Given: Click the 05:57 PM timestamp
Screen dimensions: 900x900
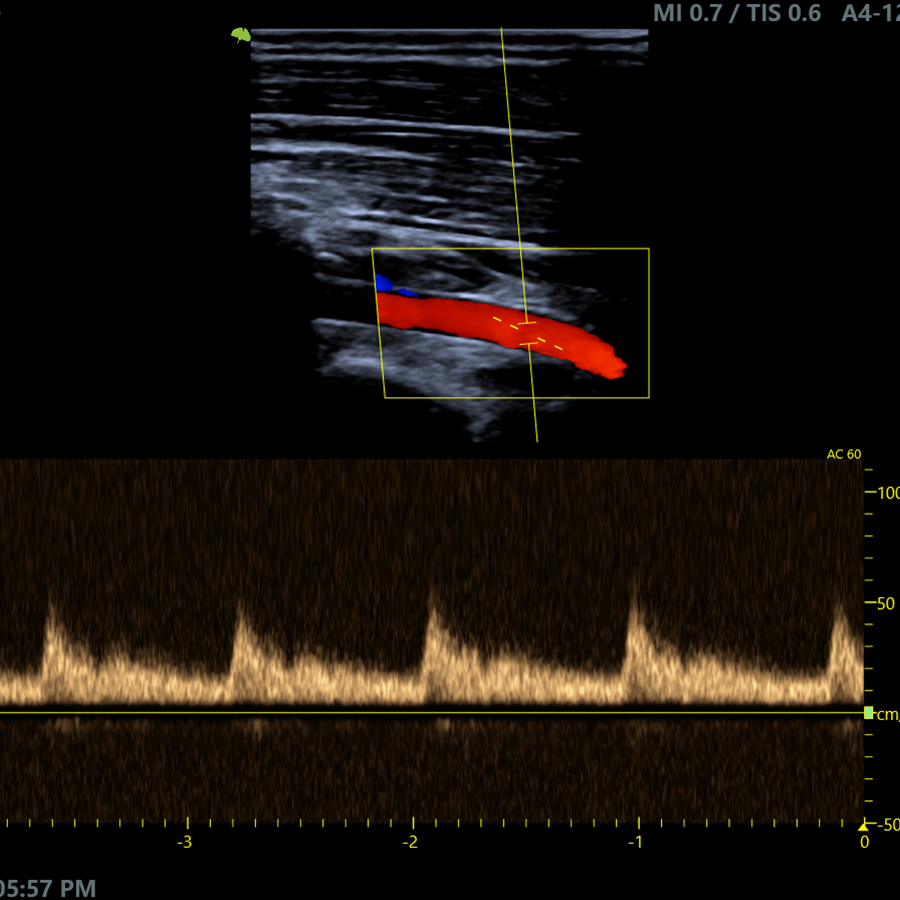Looking at the screenshot, I should point(48,887).
